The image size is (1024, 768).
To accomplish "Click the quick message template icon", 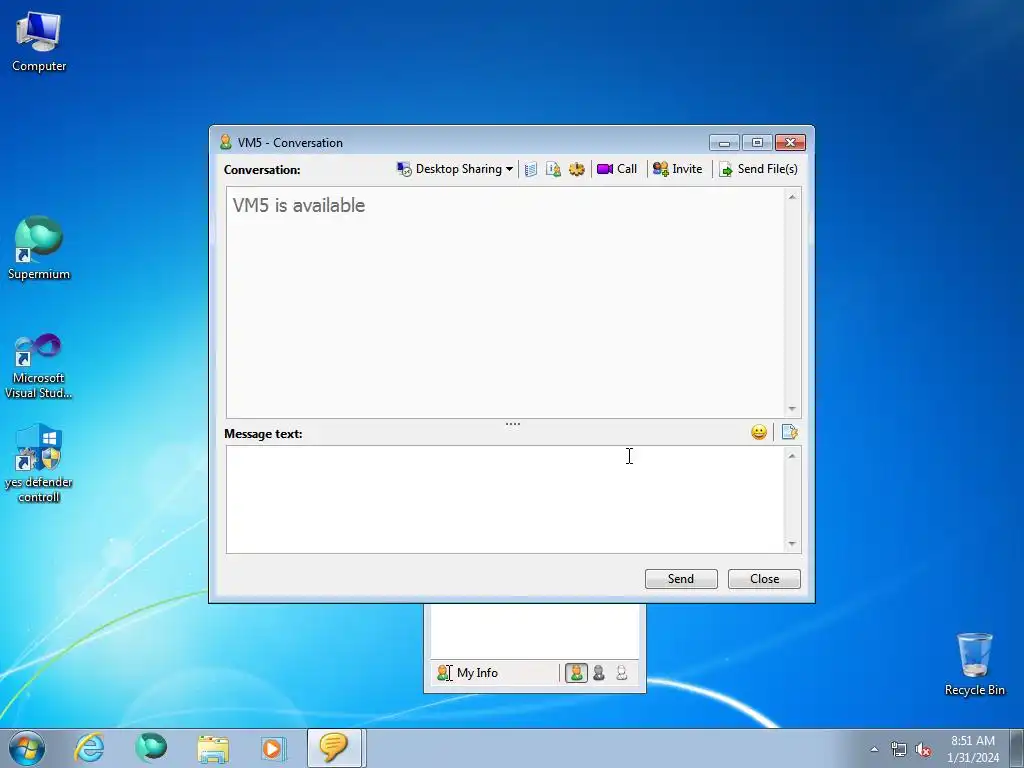I will coord(790,432).
